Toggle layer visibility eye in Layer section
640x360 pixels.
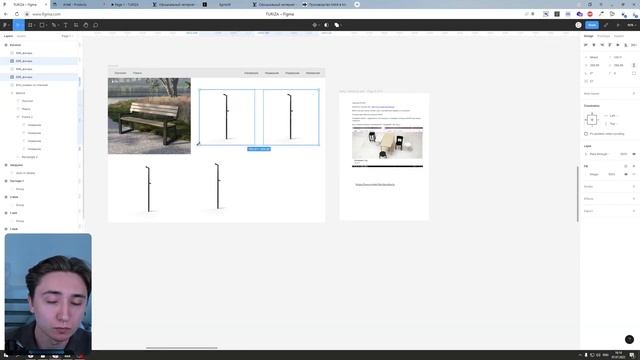click(634, 154)
